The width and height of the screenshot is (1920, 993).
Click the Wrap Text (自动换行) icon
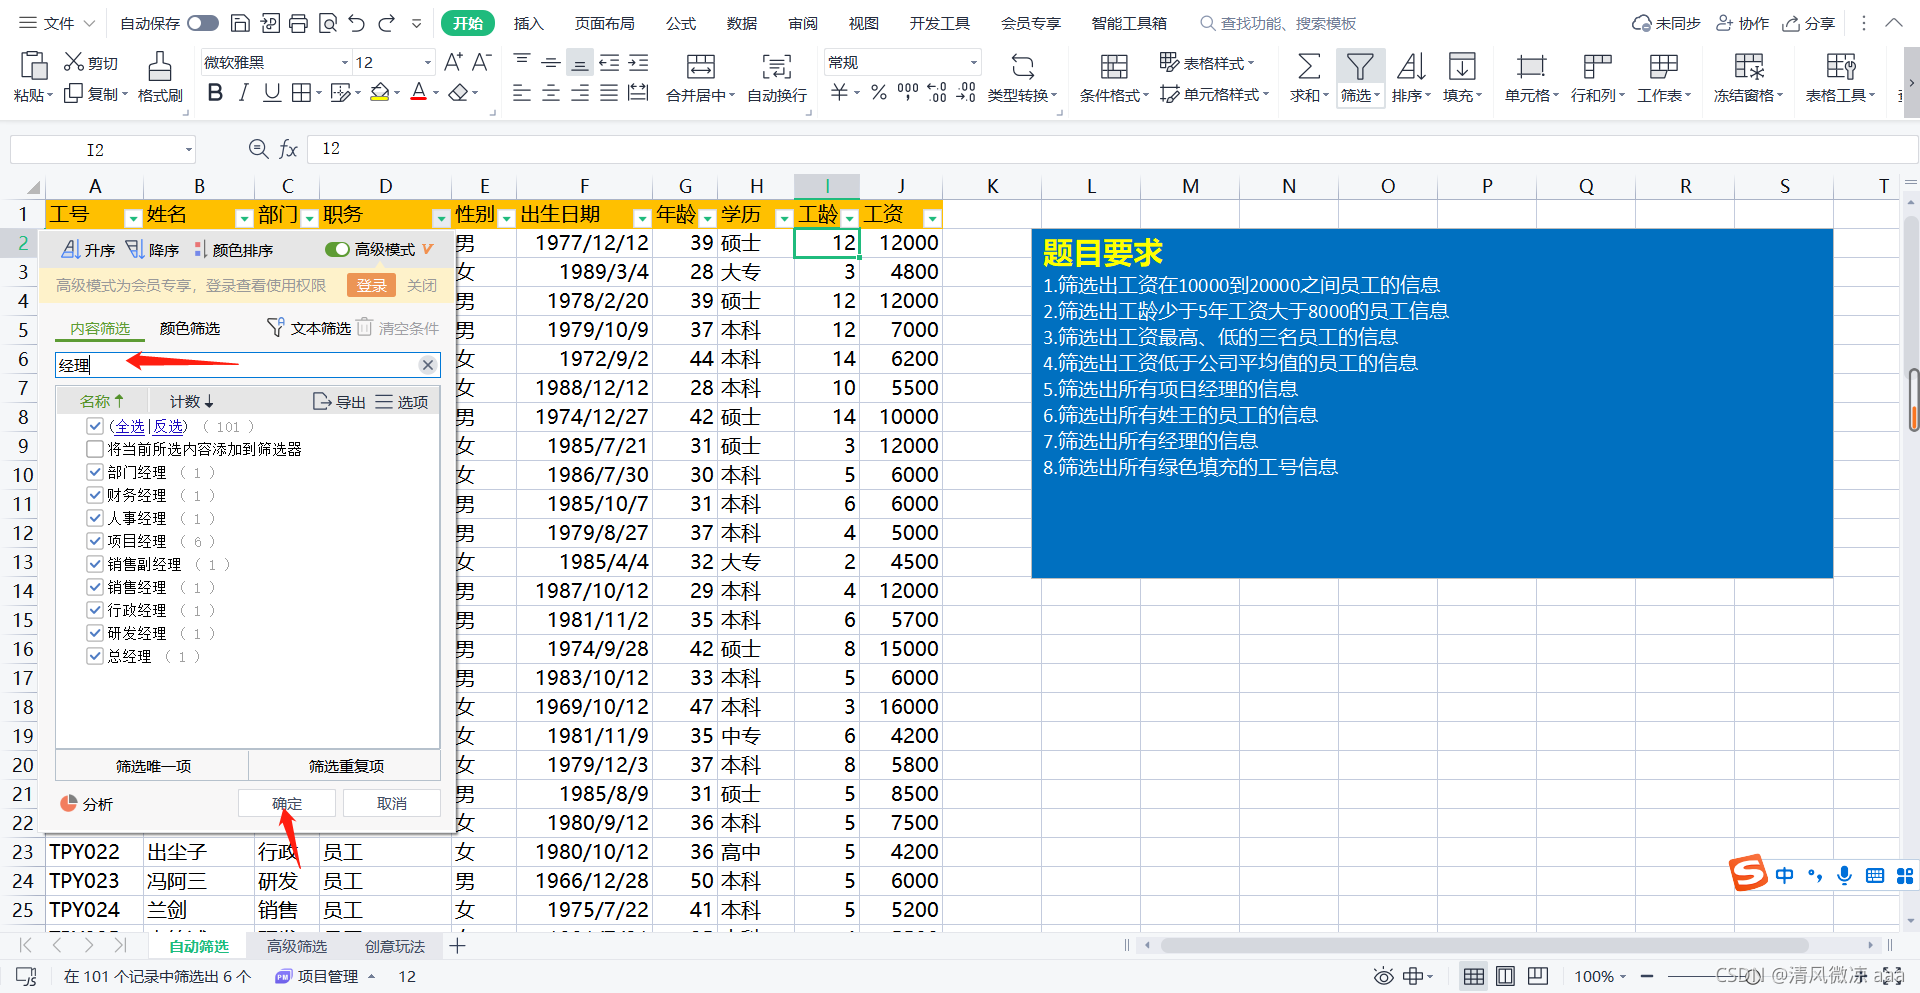coord(777,67)
